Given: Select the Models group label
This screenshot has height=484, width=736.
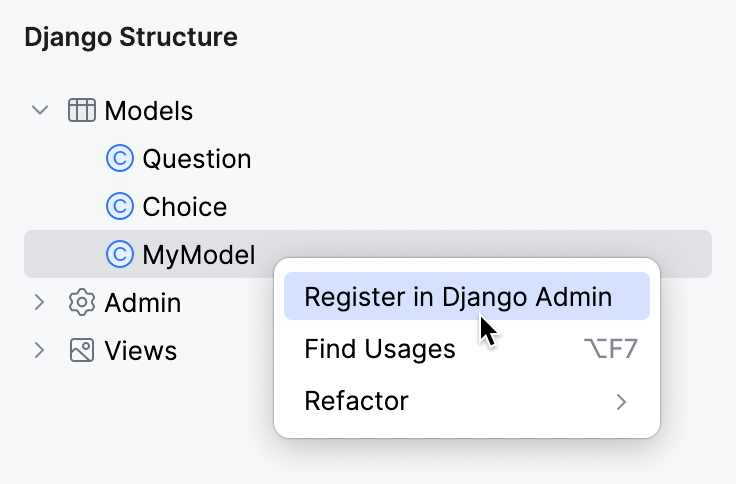Looking at the screenshot, I should (x=149, y=110).
